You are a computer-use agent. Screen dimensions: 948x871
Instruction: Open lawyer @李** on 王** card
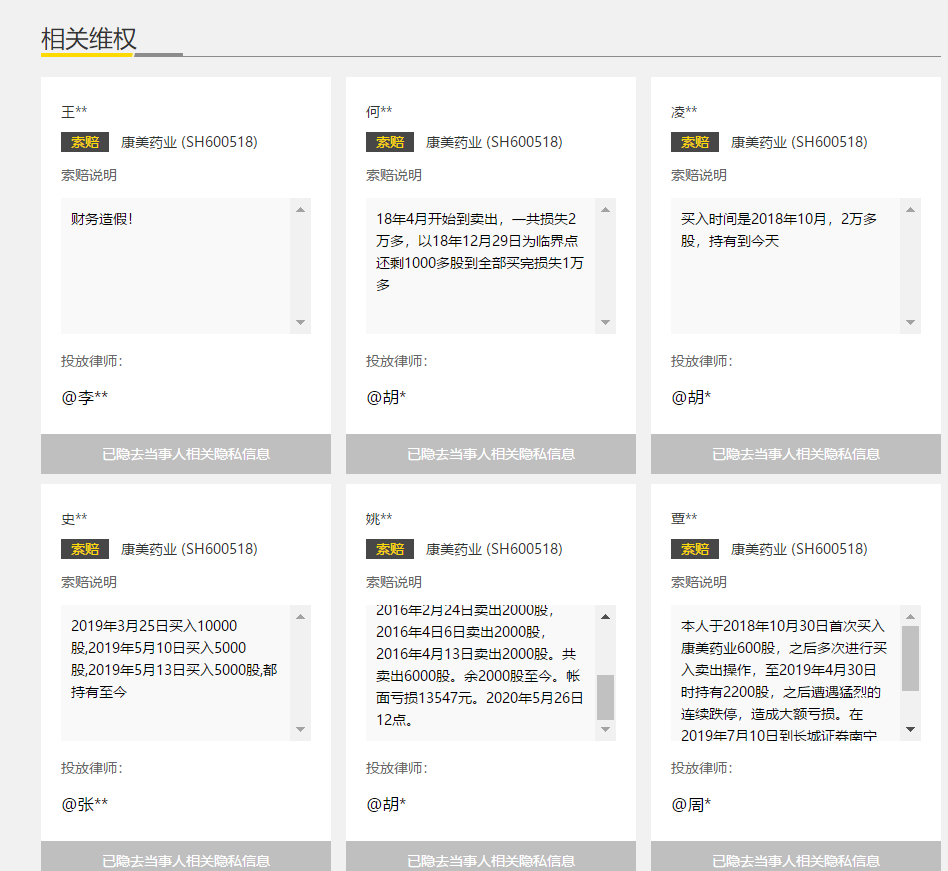point(85,397)
